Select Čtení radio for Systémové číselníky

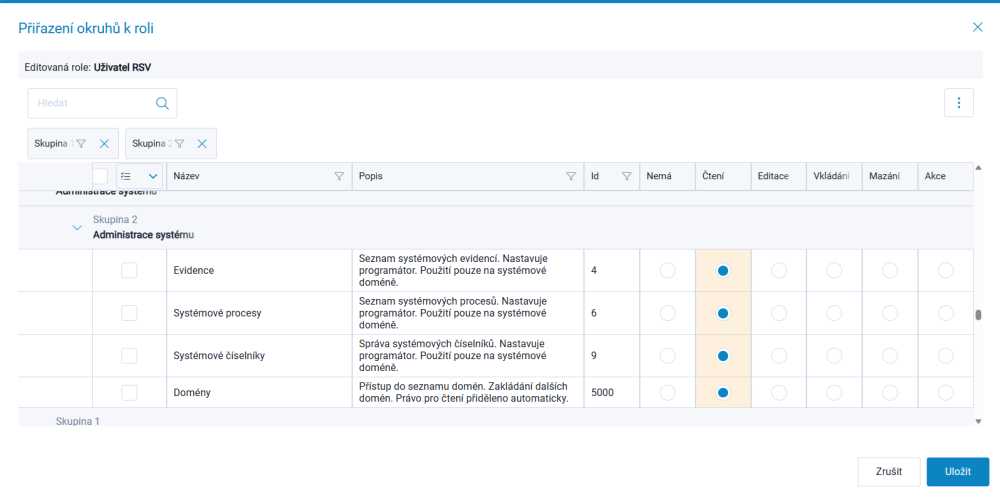tap(723, 356)
